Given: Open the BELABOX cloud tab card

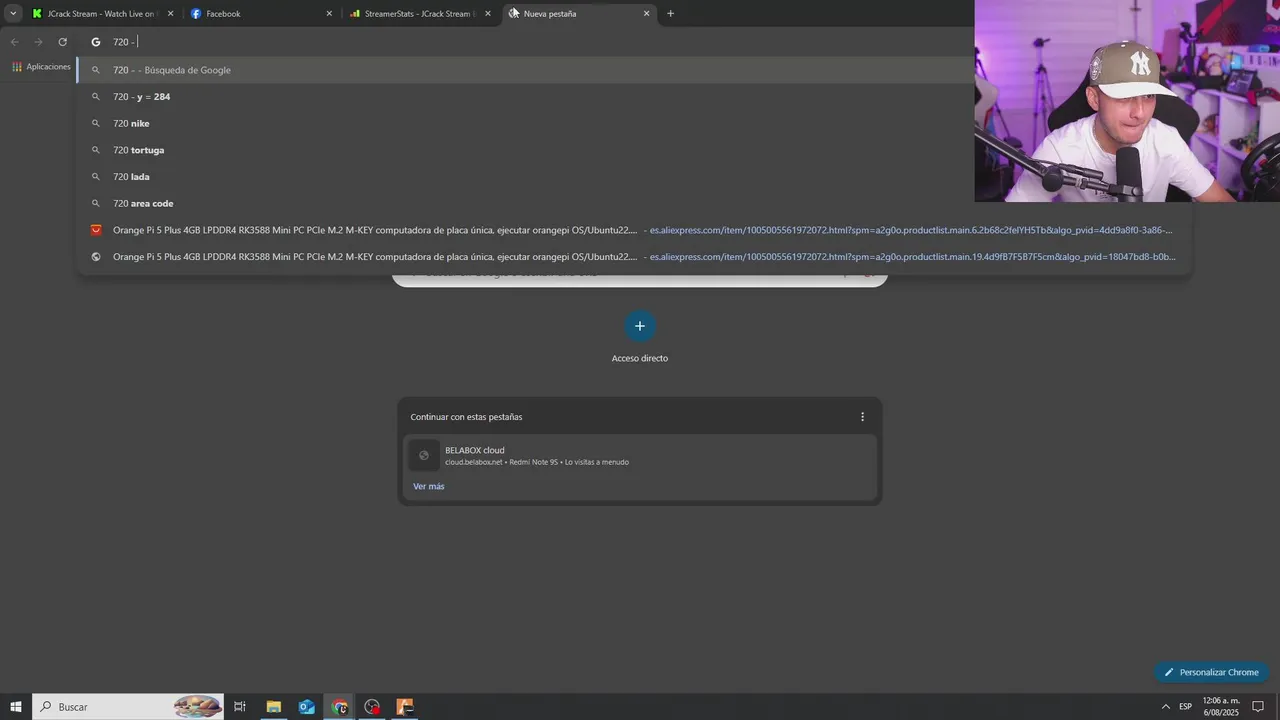Looking at the screenshot, I should 640,455.
